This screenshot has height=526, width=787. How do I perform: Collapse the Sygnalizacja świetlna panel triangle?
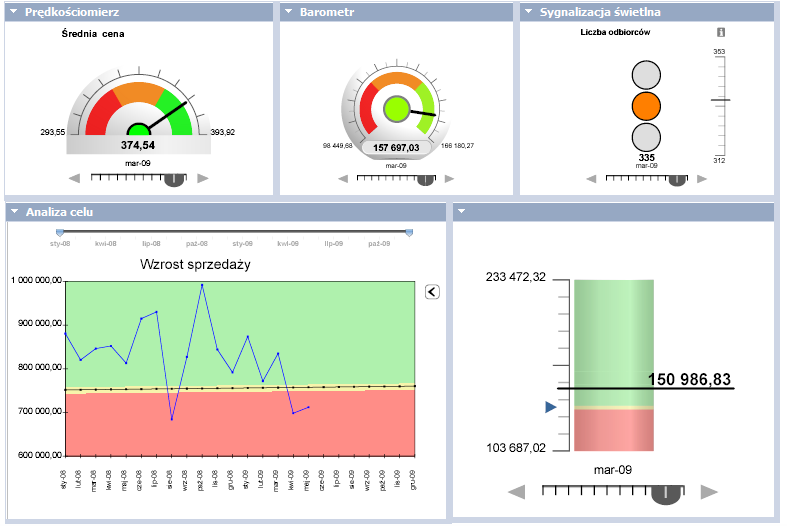(x=527, y=12)
